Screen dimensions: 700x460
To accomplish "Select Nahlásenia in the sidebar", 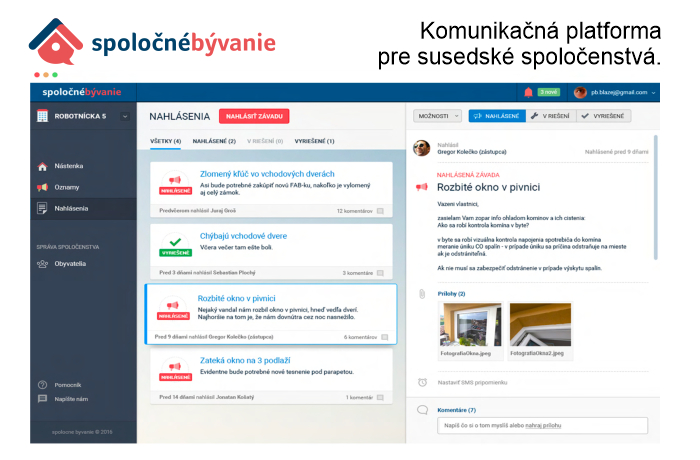I will 71,209.
